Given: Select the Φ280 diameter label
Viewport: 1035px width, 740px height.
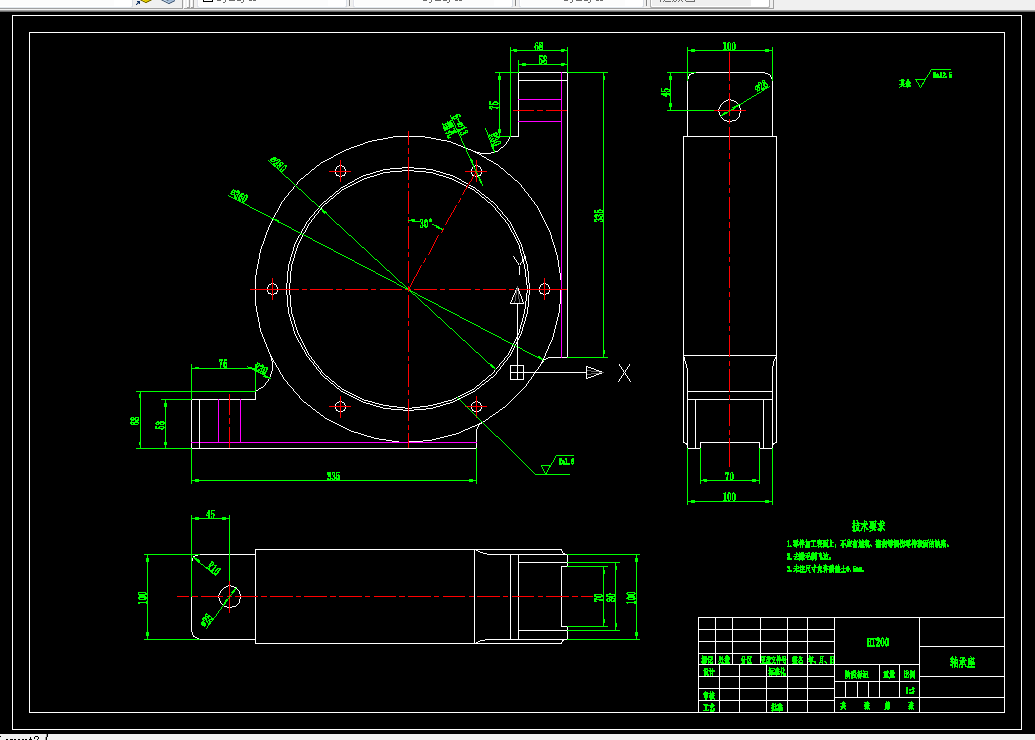Looking at the screenshot, I should (278, 164).
